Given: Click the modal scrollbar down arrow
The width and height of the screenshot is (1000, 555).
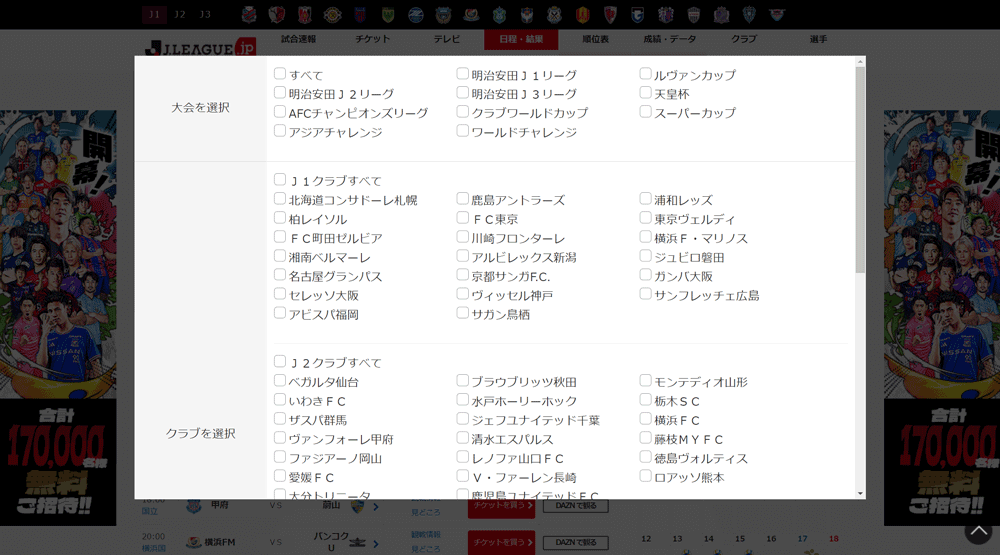Looking at the screenshot, I should coord(860,493).
